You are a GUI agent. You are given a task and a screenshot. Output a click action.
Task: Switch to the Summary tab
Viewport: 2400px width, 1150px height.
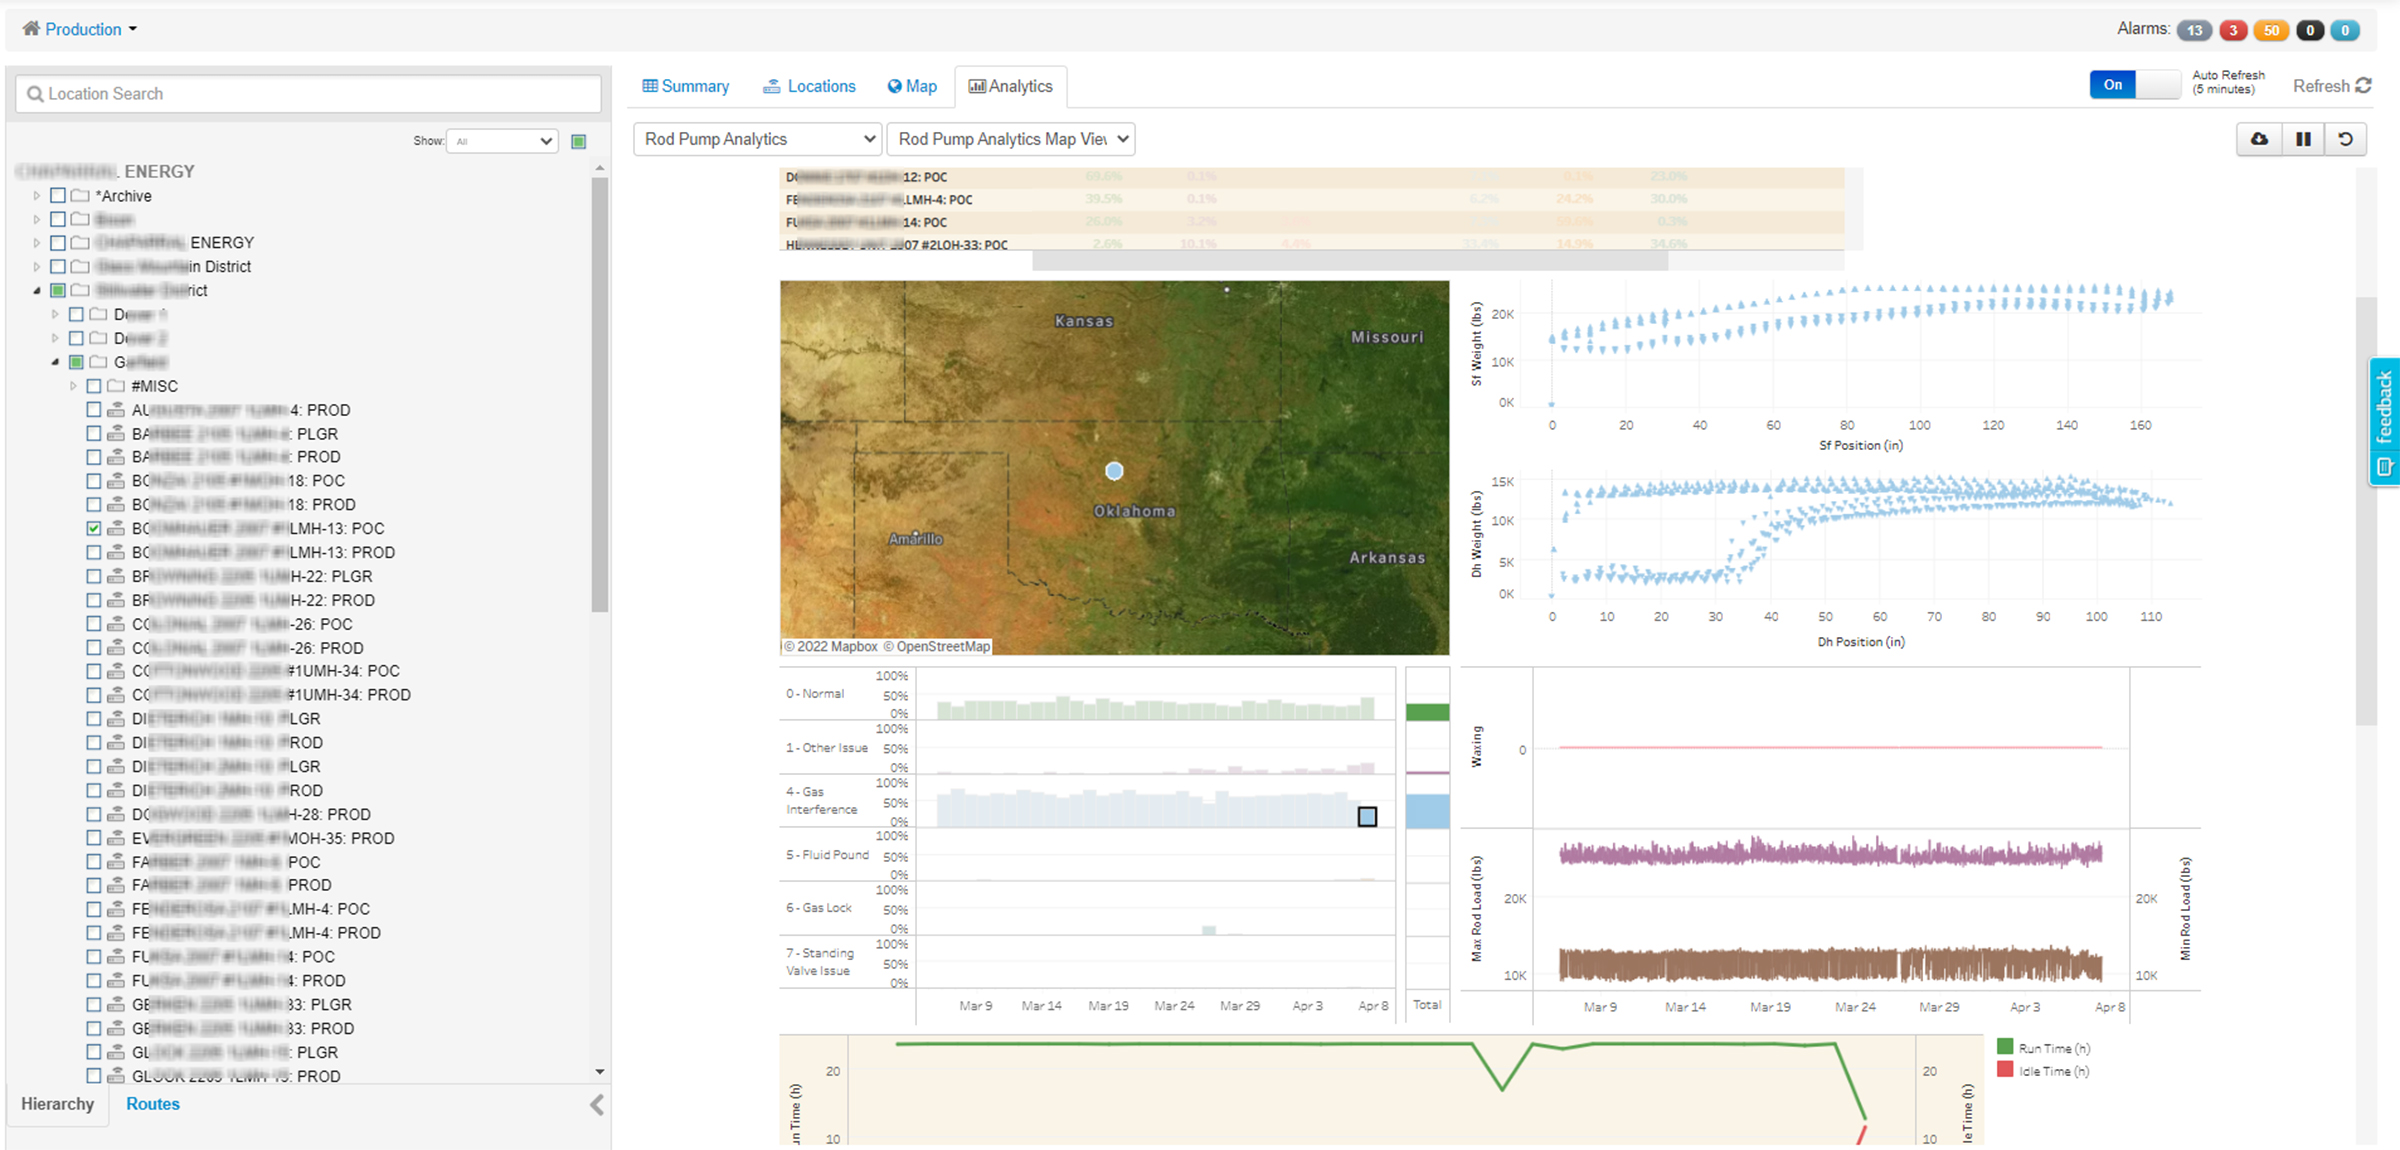(686, 86)
